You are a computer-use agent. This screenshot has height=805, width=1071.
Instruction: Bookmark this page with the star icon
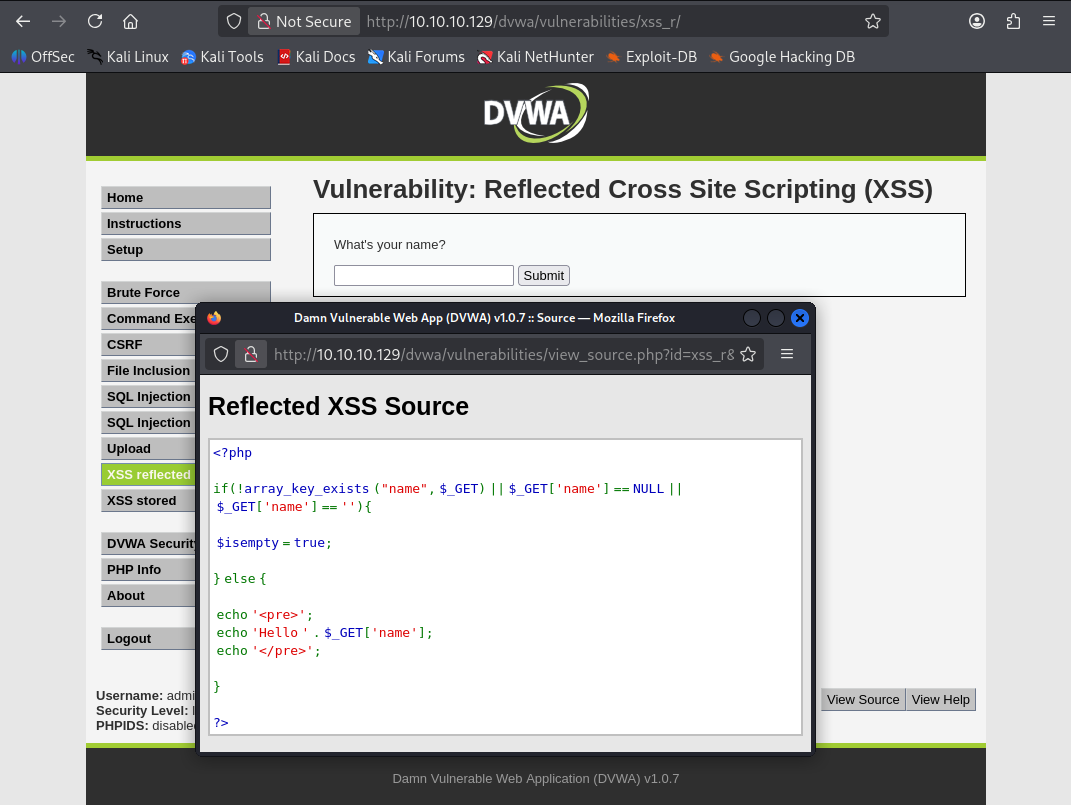(x=872, y=21)
